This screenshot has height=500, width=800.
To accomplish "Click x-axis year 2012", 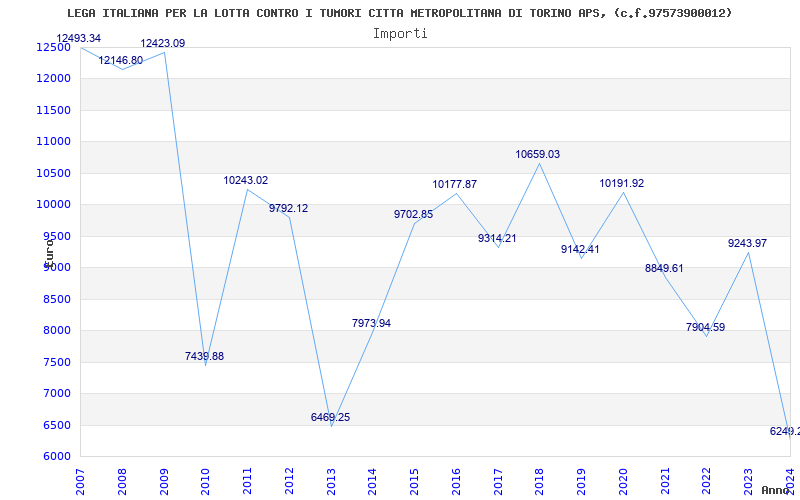I will pos(289,482).
